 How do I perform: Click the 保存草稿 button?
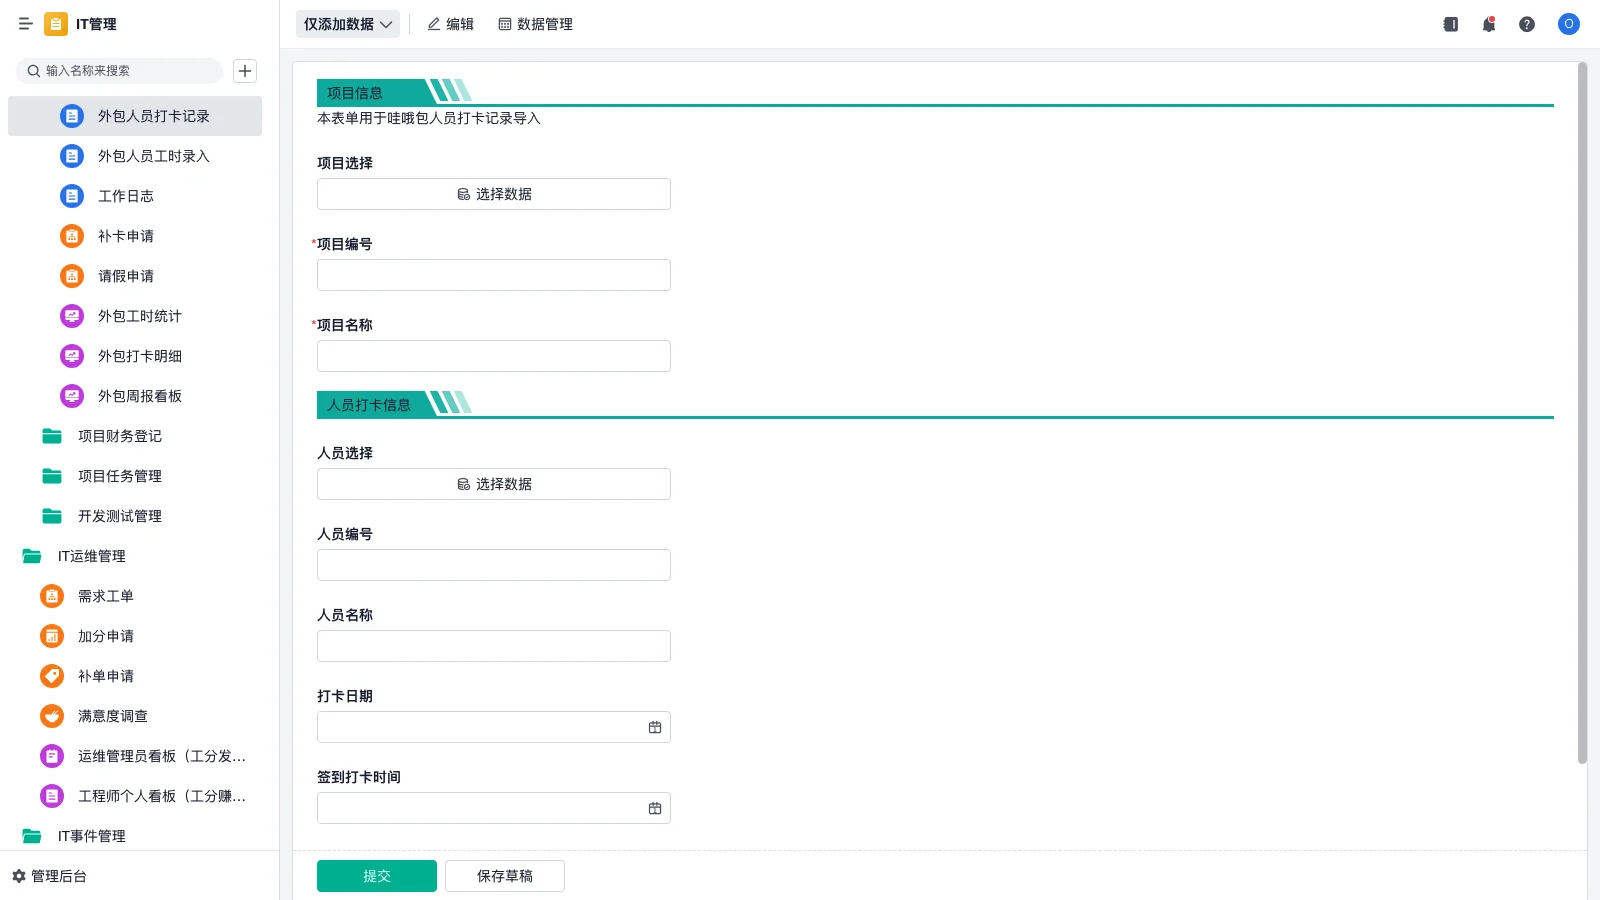tap(504, 876)
